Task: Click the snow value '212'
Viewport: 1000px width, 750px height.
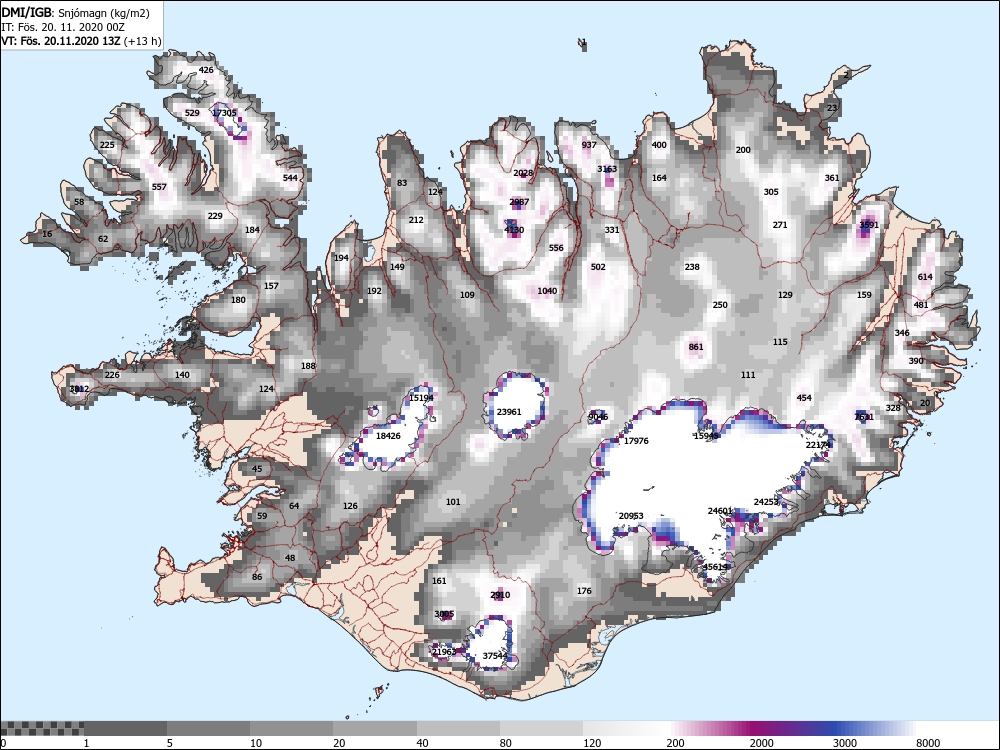Action: [x=416, y=220]
